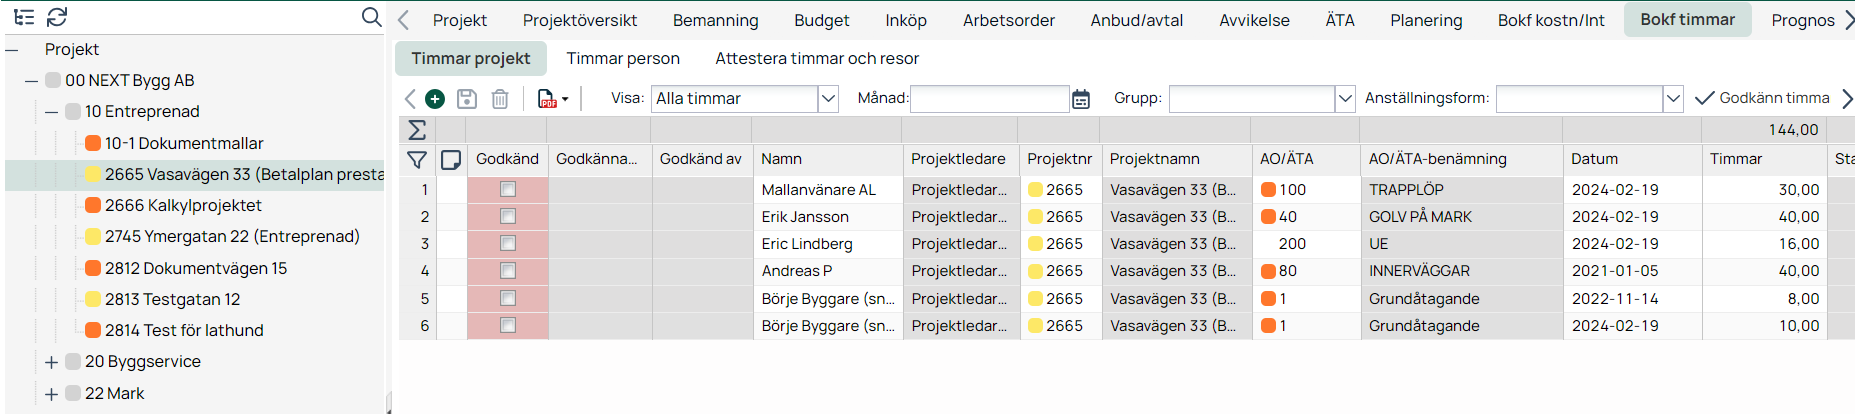Click the save diskette icon
Viewport: 1855px width, 414px height.
467,98
